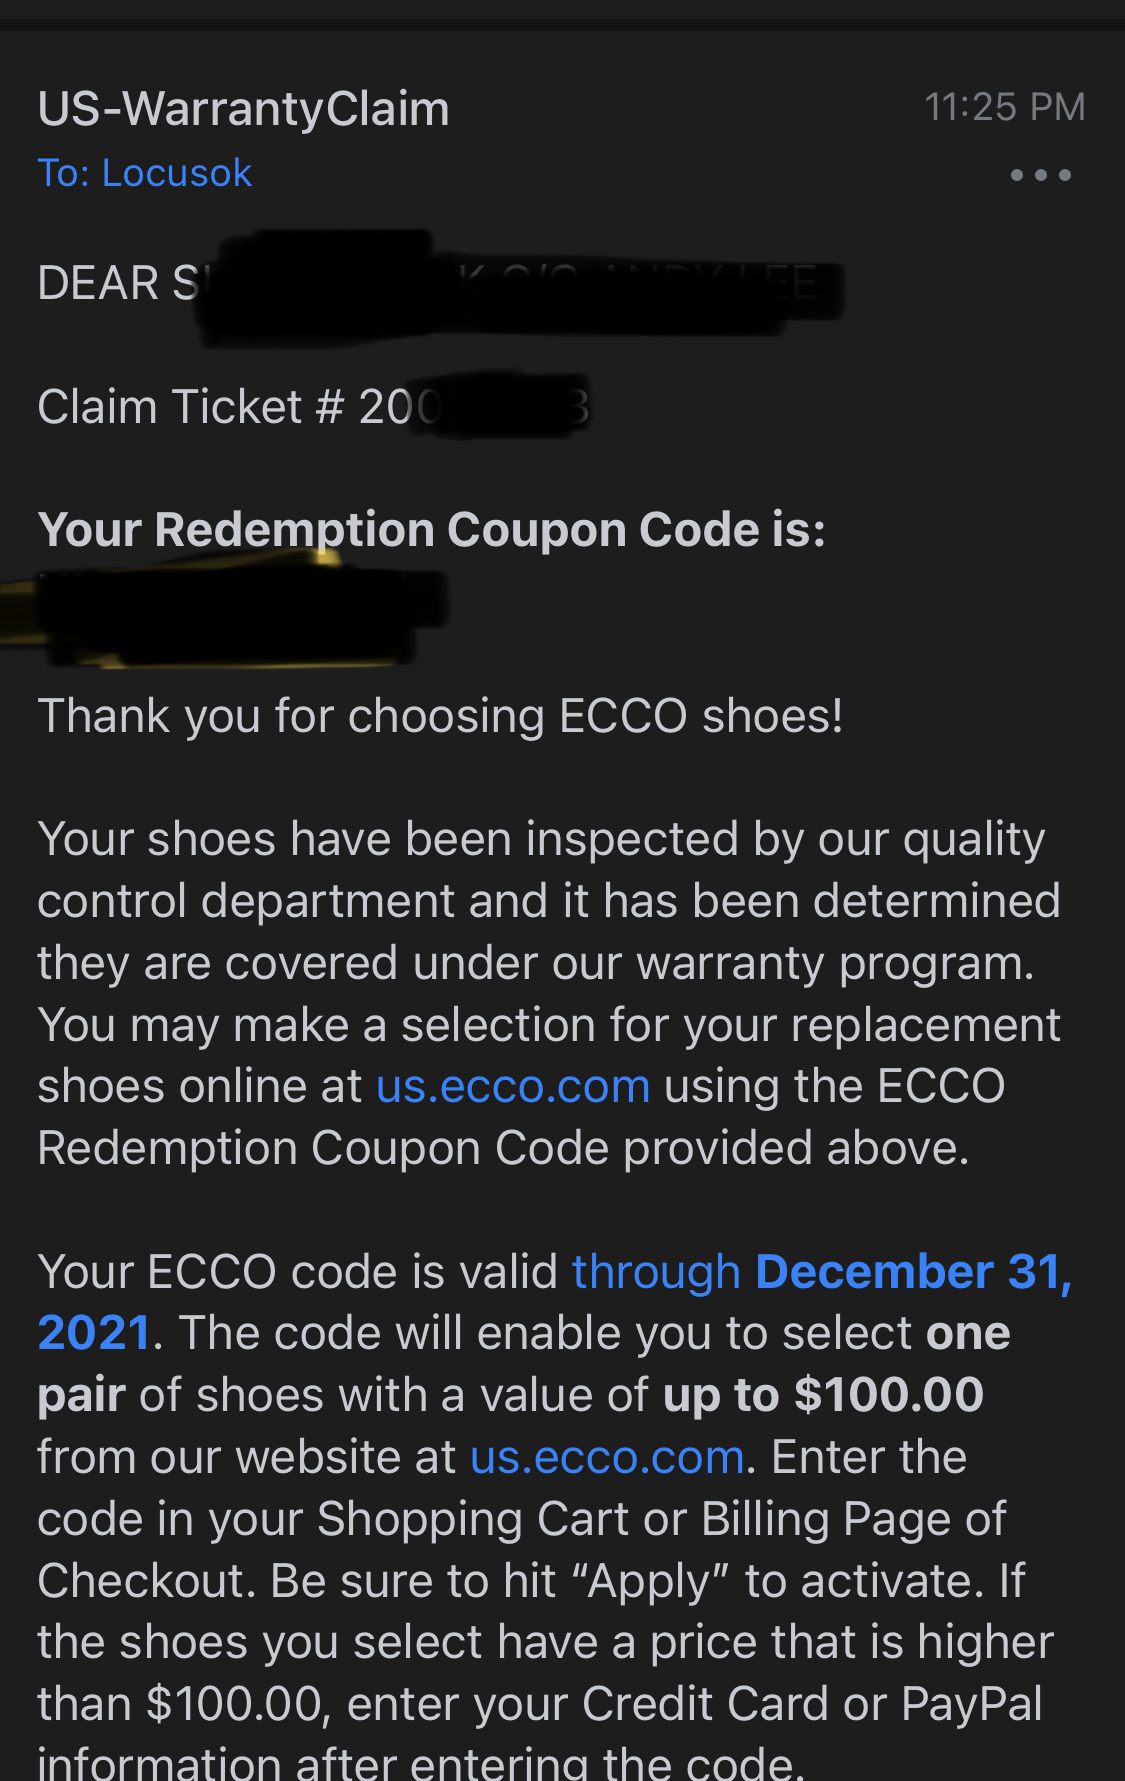Tap the "Credit Card or PayPal" text
1125x1781 pixels.
812,1704
